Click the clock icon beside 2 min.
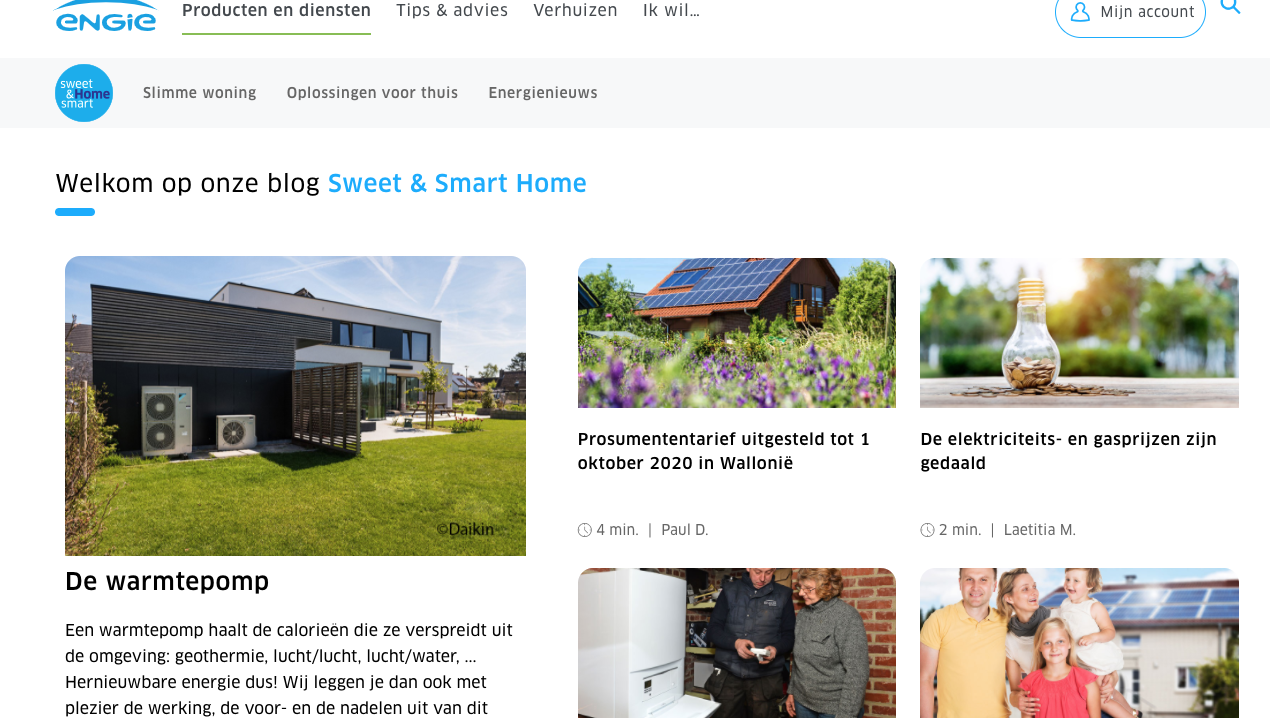 pos(927,530)
